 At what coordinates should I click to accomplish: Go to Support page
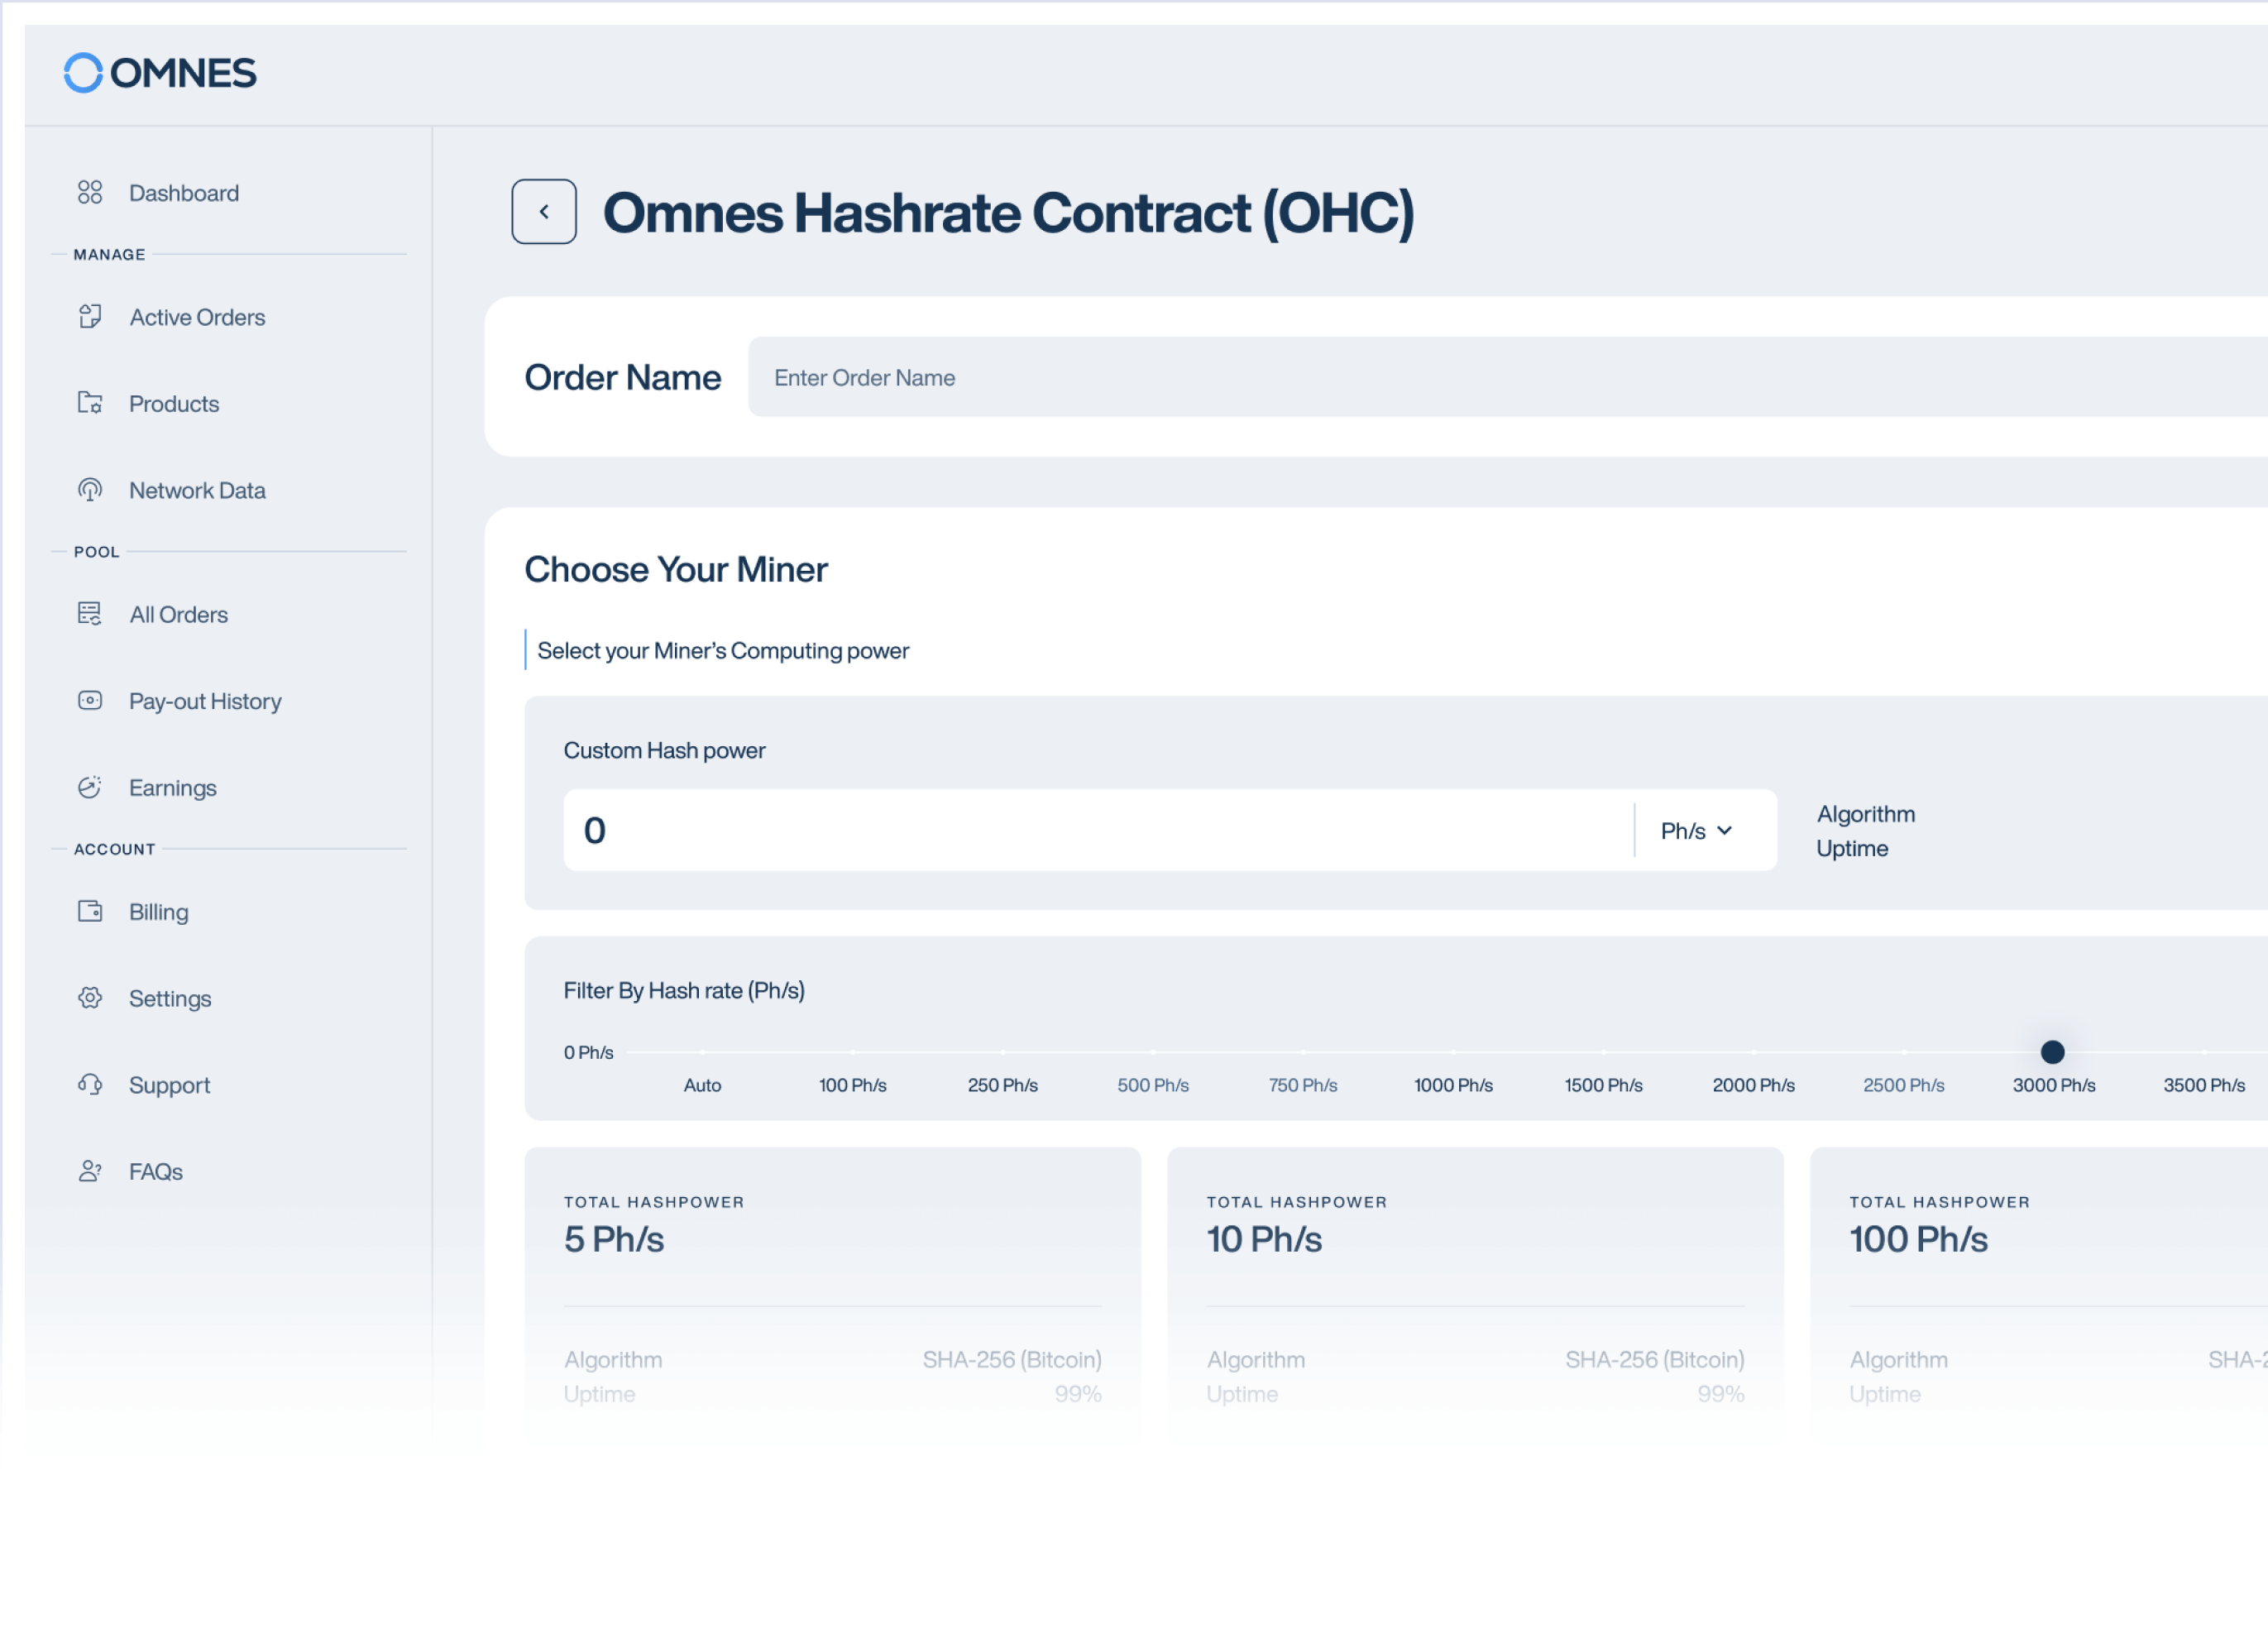tap(169, 1086)
